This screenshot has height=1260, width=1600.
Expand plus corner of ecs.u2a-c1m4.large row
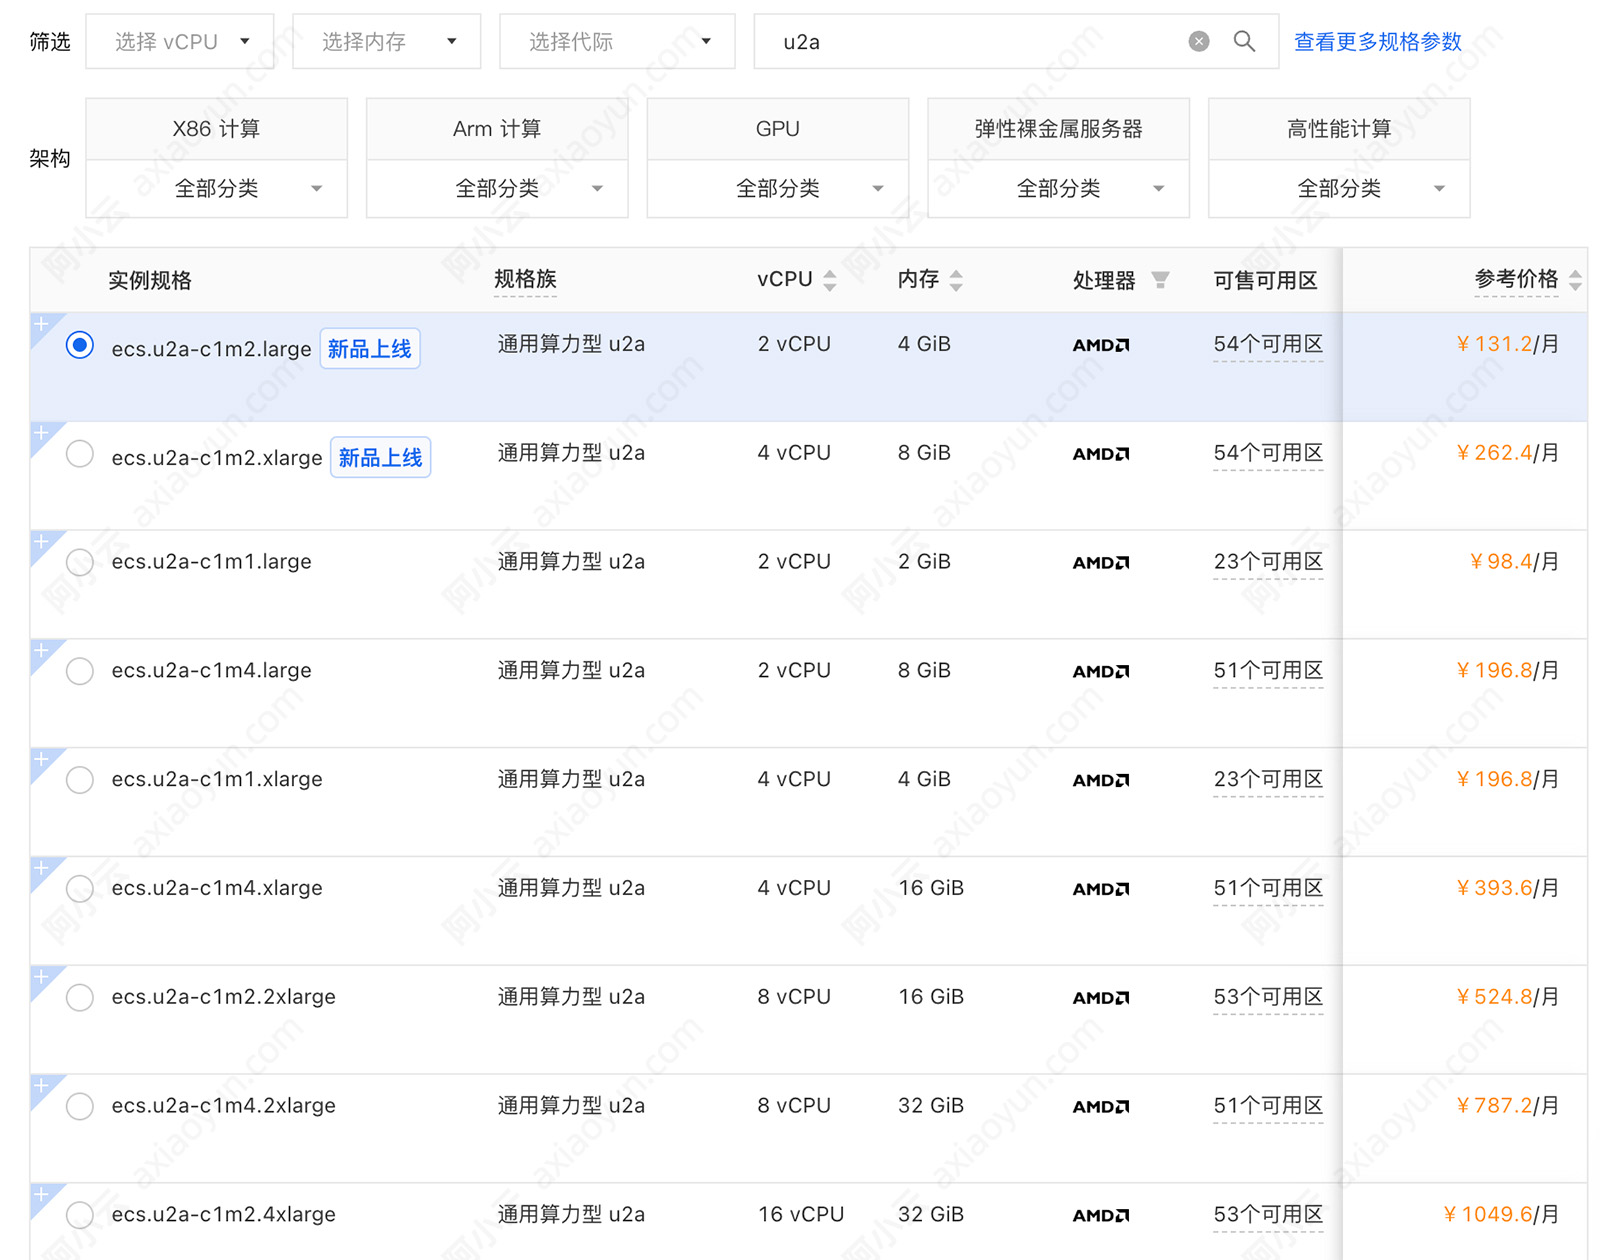[x=42, y=652]
